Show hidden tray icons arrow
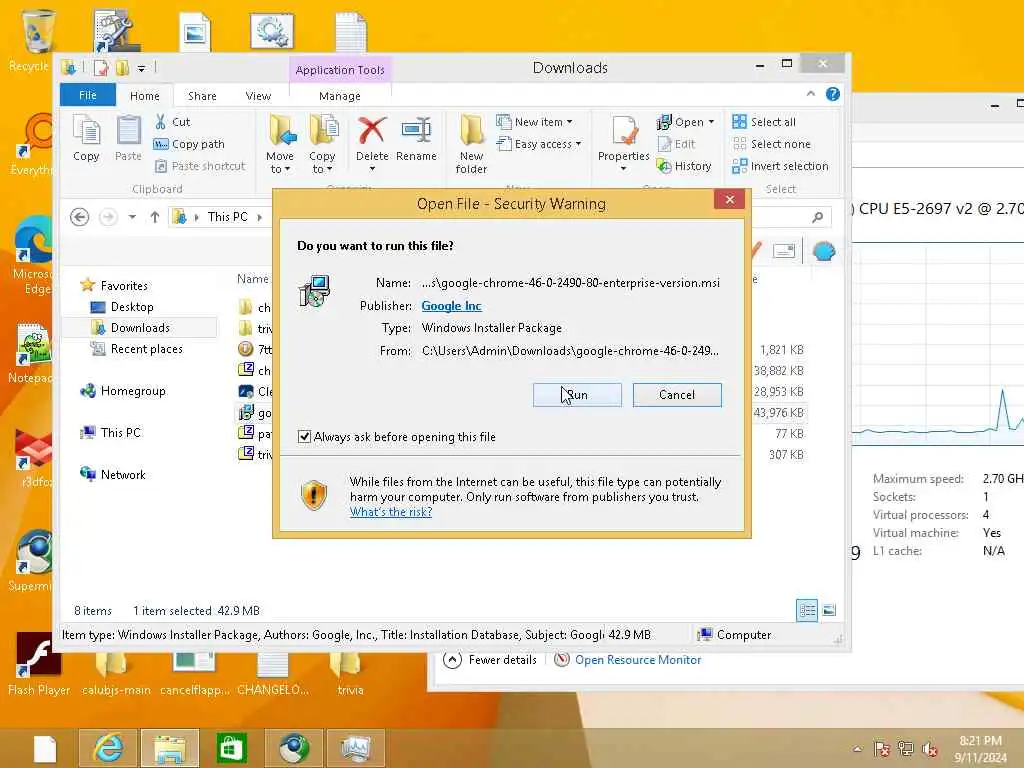The width and height of the screenshot is (1024, 768). tap(857, 748)
